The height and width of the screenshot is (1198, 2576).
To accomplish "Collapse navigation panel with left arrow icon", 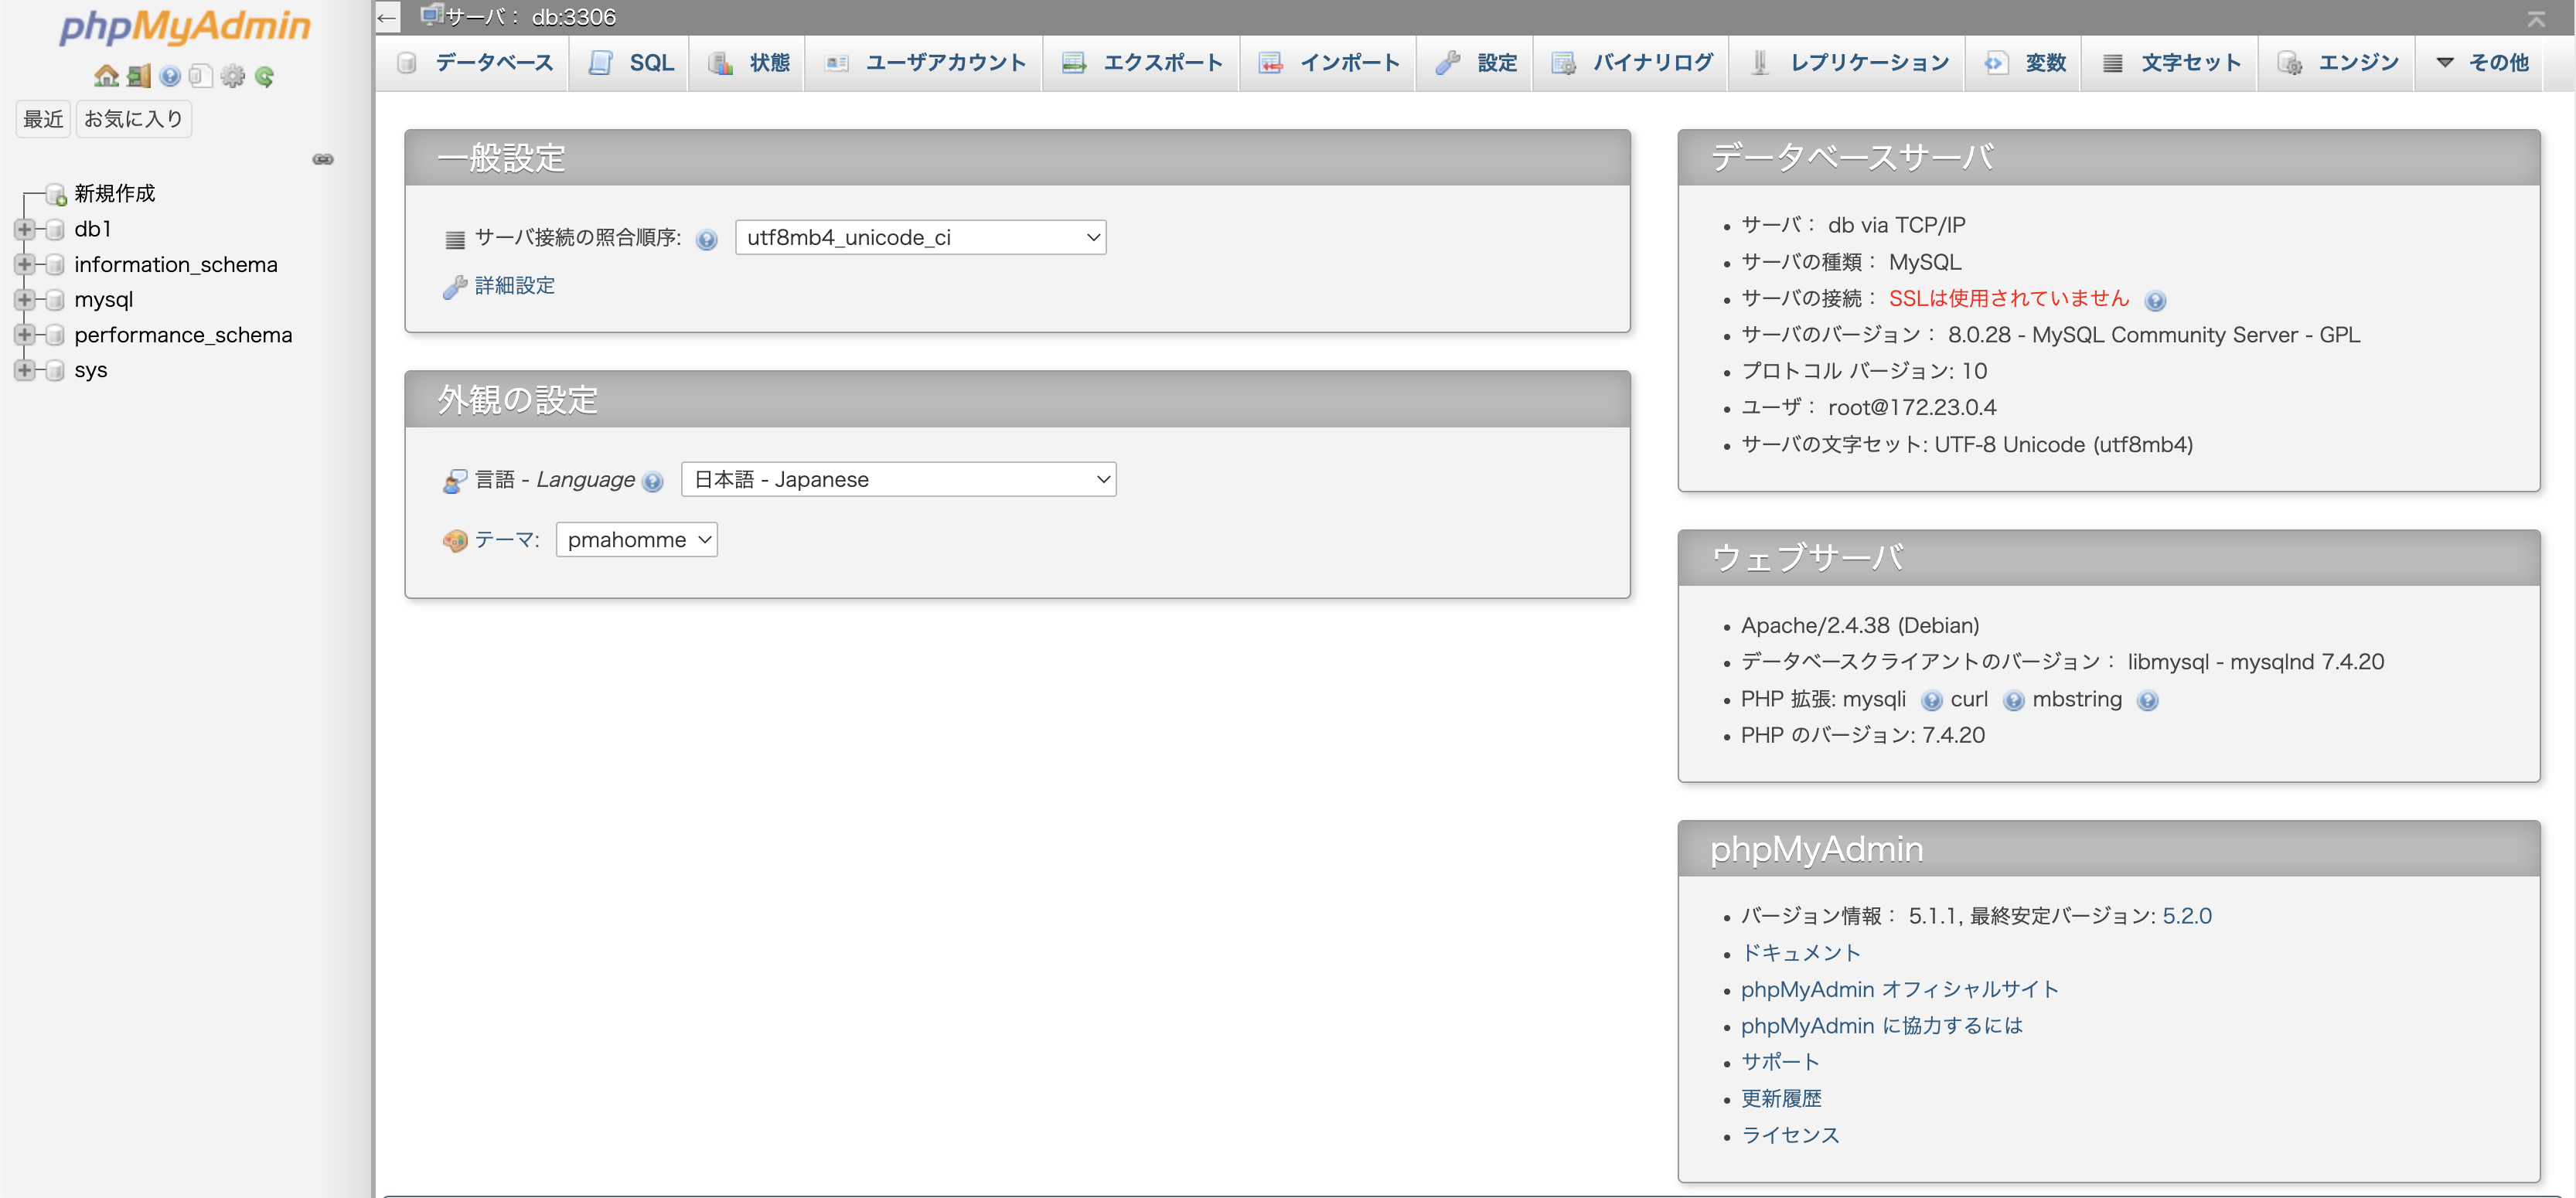I will point(387,17).
